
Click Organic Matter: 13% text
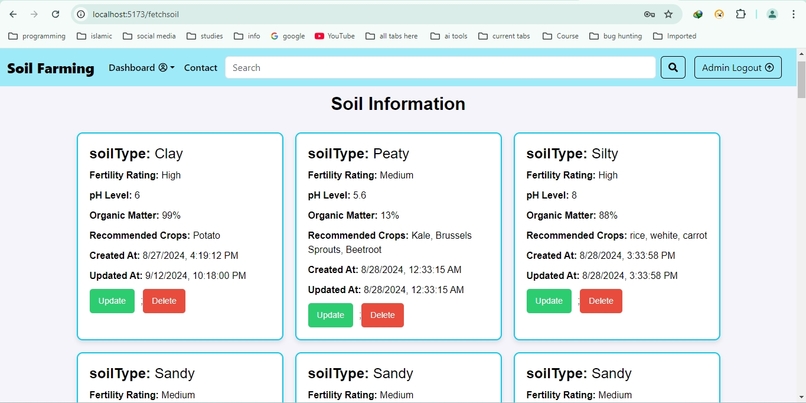tap(354, 215)
